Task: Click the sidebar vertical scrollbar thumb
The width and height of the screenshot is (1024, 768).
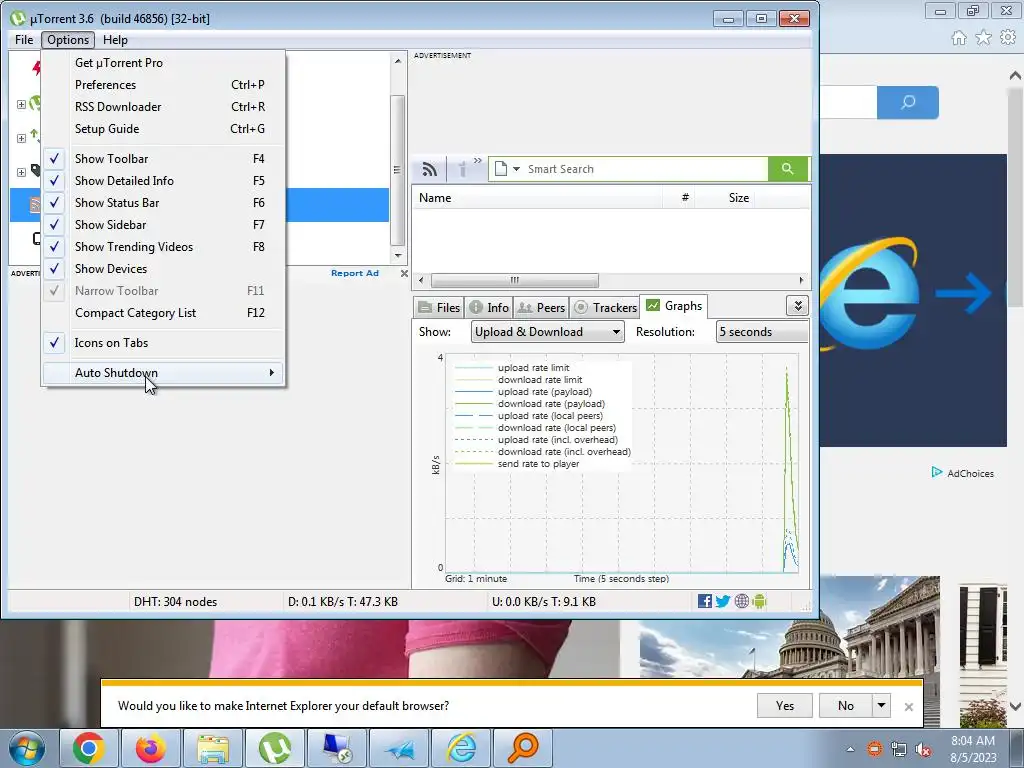Action: click(396, 170)
